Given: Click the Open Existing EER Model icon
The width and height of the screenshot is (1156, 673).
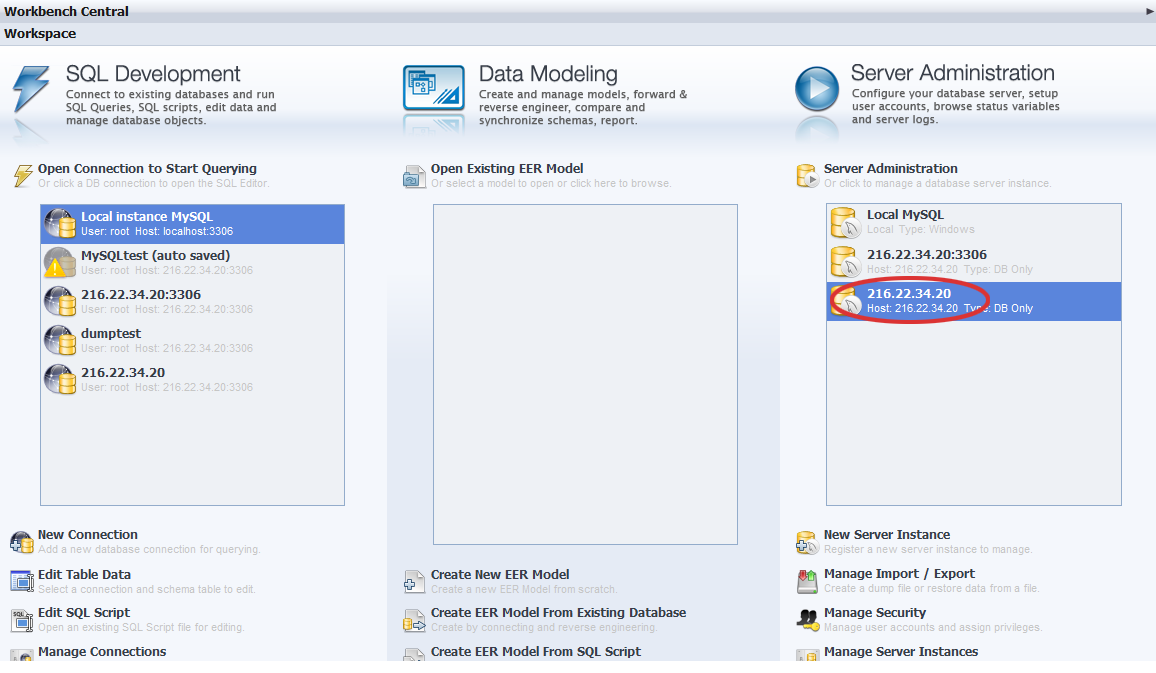Looking at the screenshot, I should click(x=414, y=176).
